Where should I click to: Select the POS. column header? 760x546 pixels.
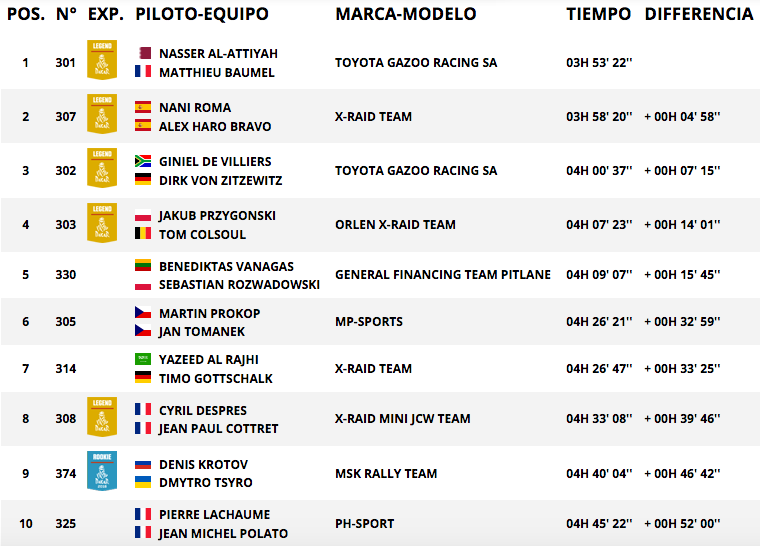(26, 14)
